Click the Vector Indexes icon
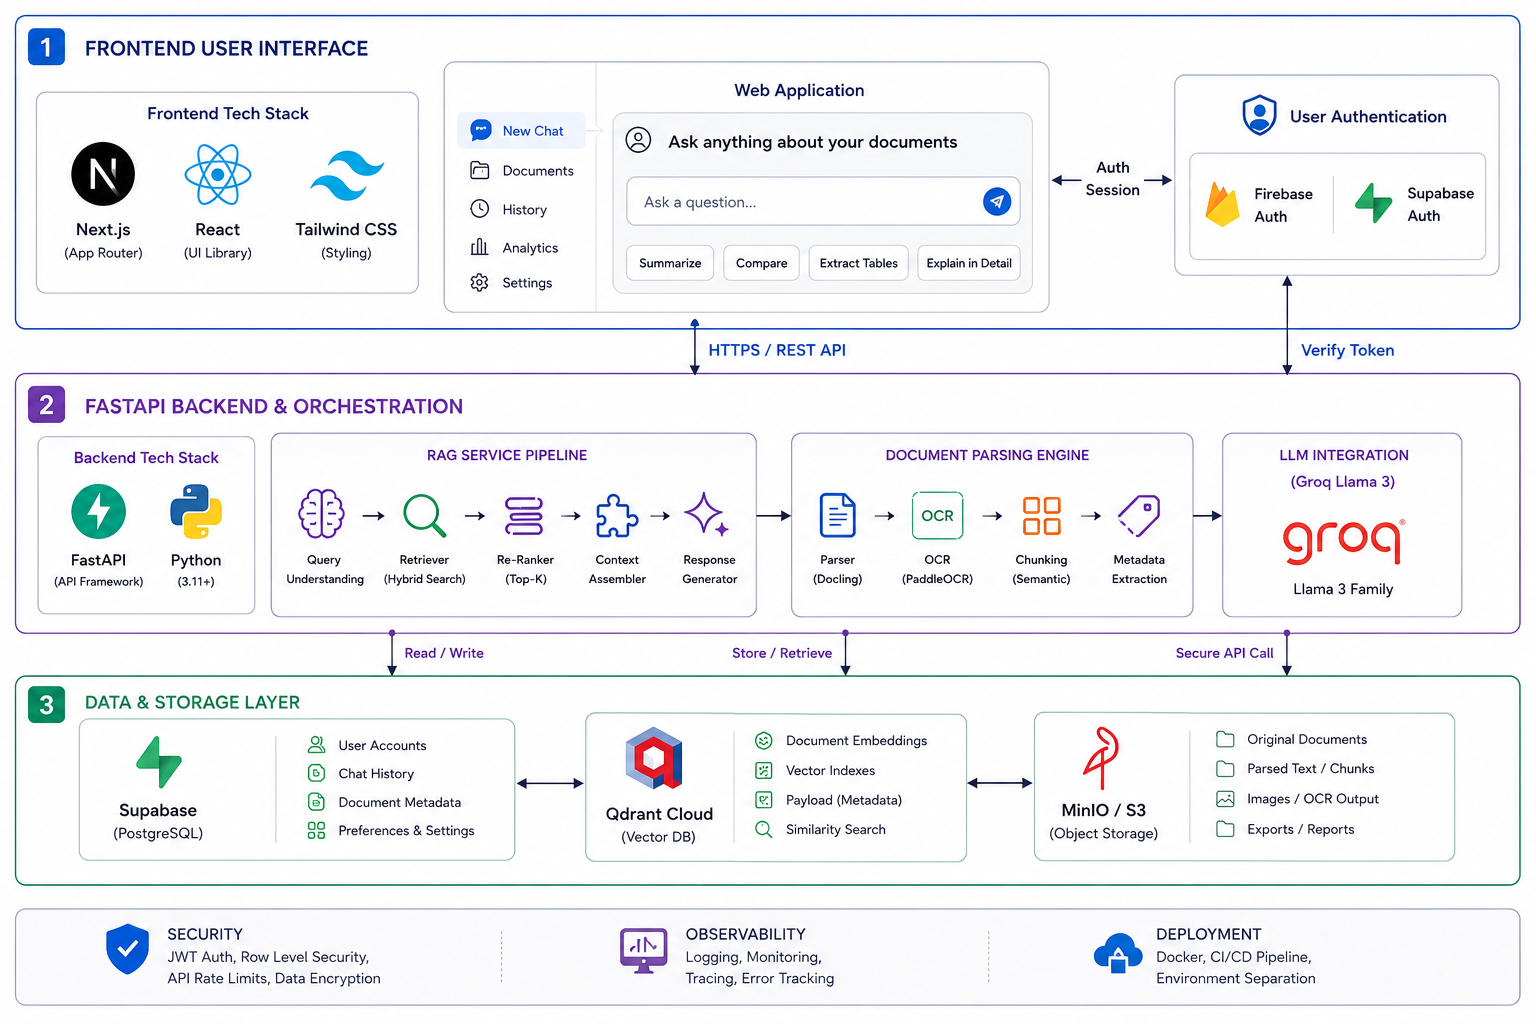This screenshot has height=1024, width=1536. coord(764,770)
